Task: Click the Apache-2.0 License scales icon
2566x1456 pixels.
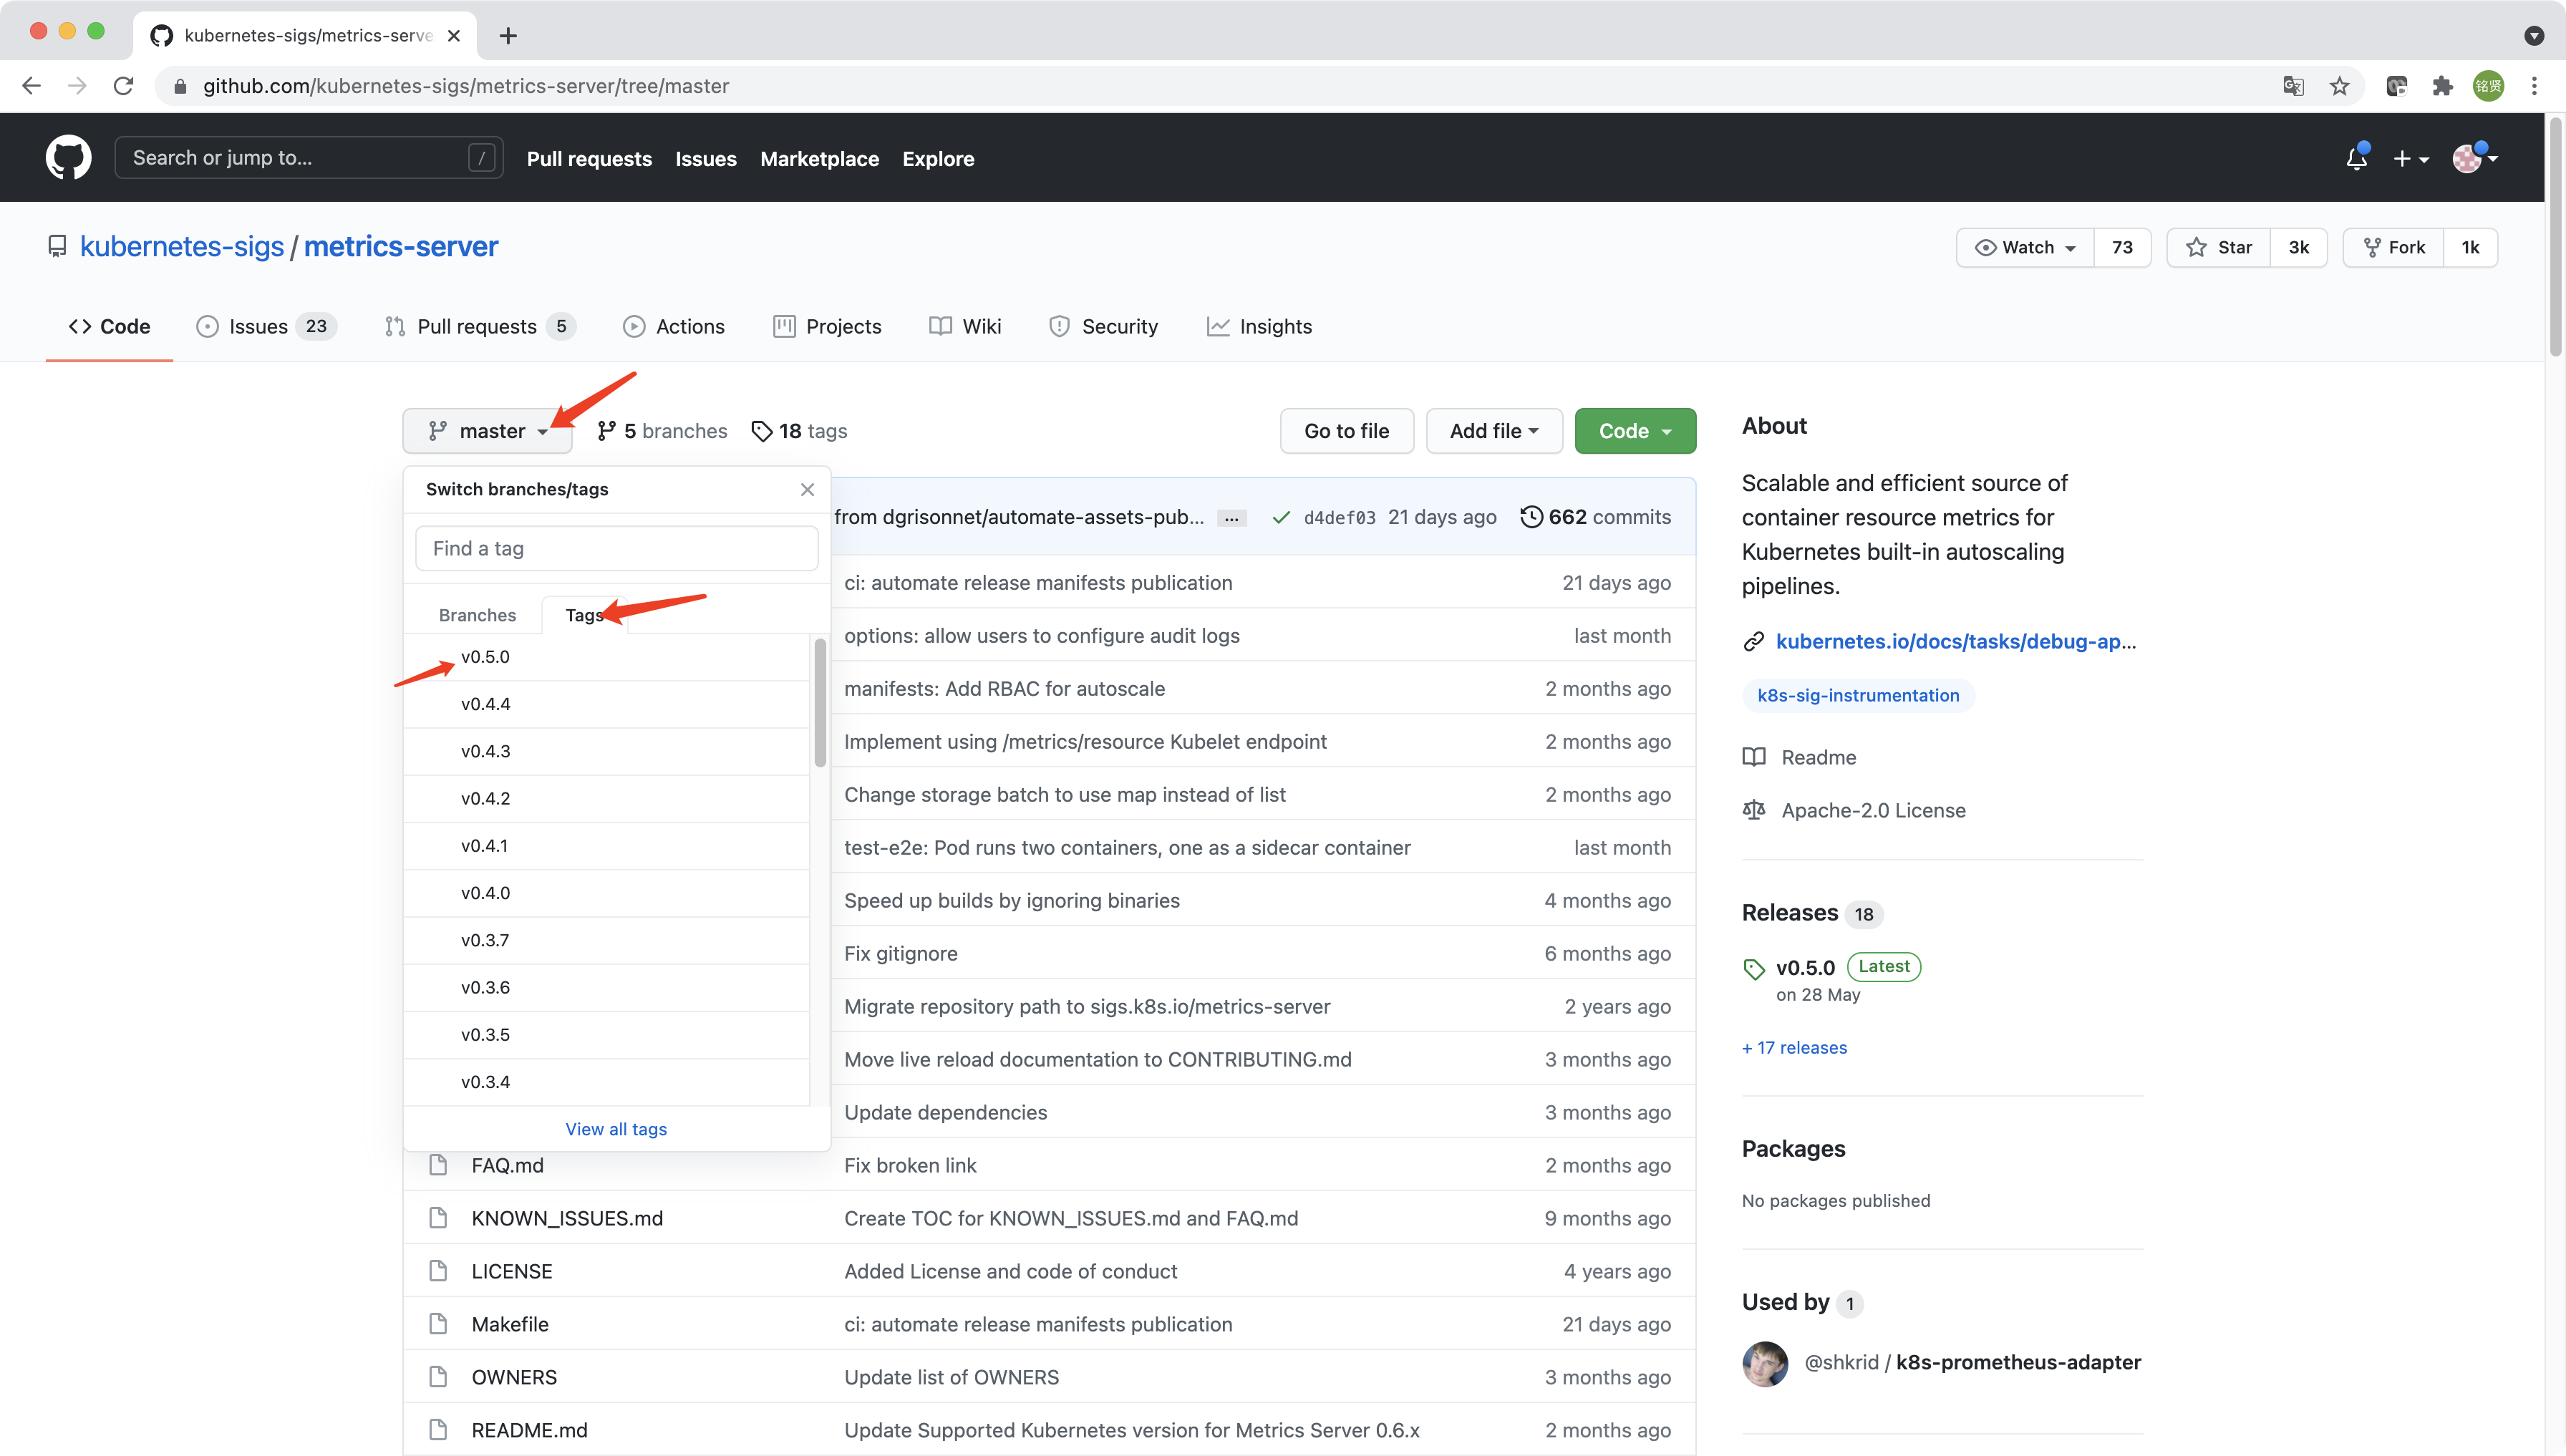Action: tap(1753, 810)
